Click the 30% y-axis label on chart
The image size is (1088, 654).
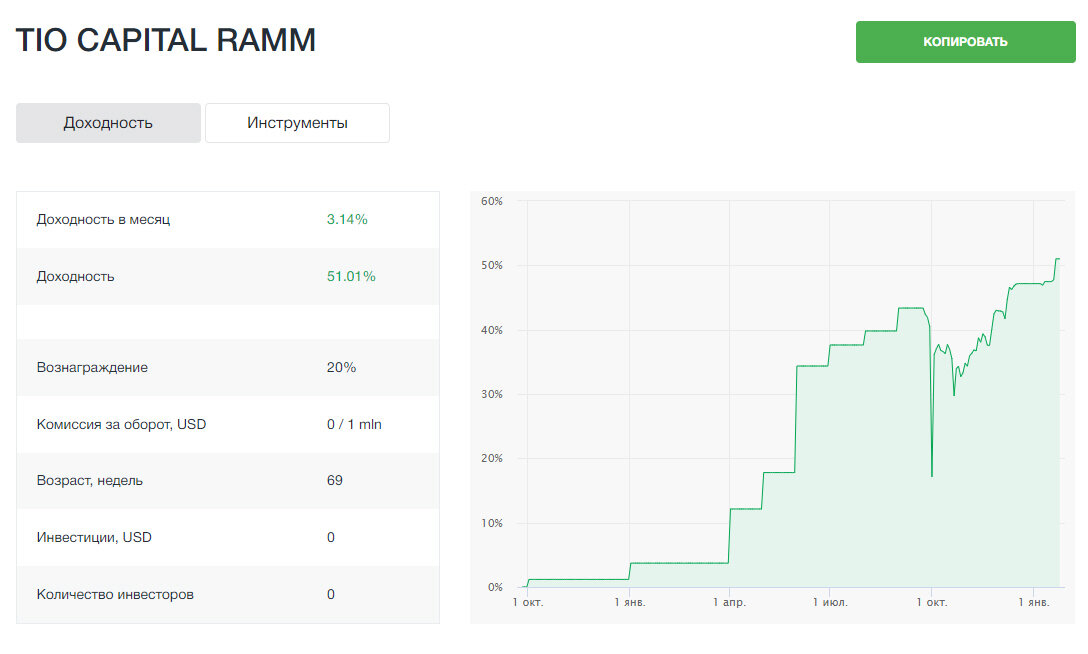click(492, 394)
